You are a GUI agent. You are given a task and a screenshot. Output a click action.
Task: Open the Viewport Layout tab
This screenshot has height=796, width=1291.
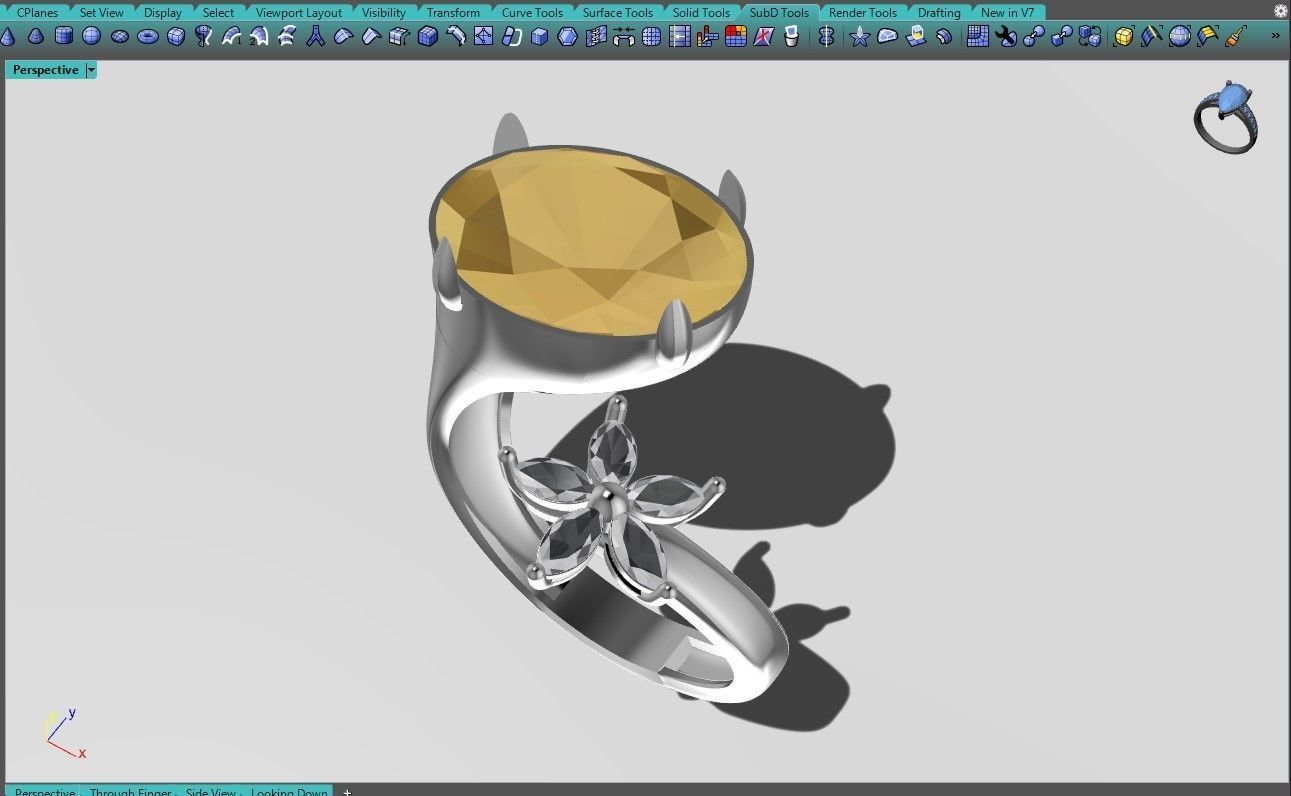tap(298, 13)
